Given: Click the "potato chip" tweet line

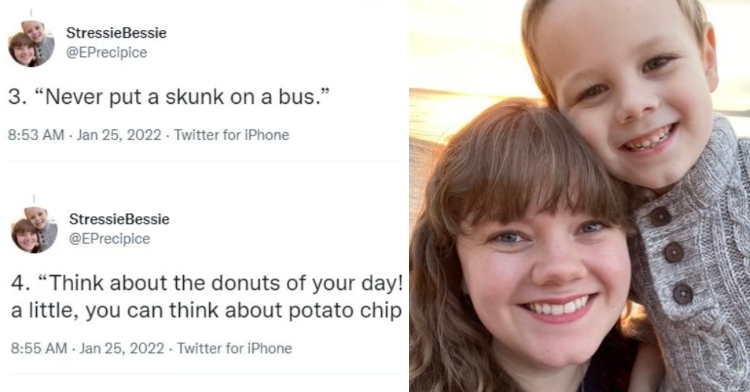Looking at the screenshot, I should click(x=206, y=311).
